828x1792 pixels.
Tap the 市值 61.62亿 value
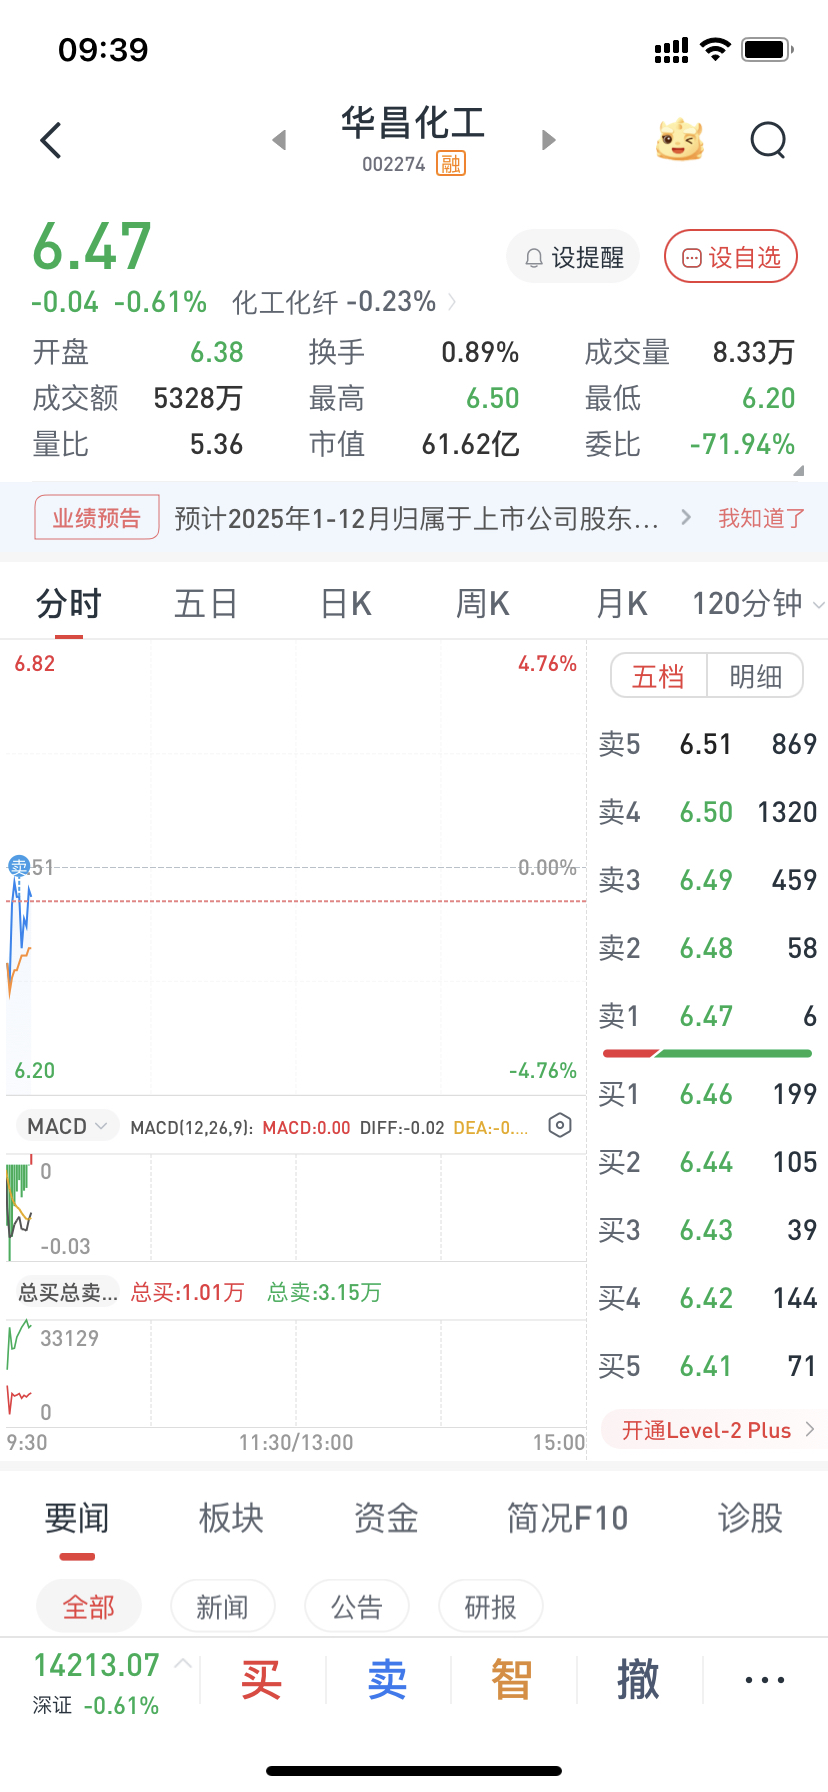click(470, 444)
